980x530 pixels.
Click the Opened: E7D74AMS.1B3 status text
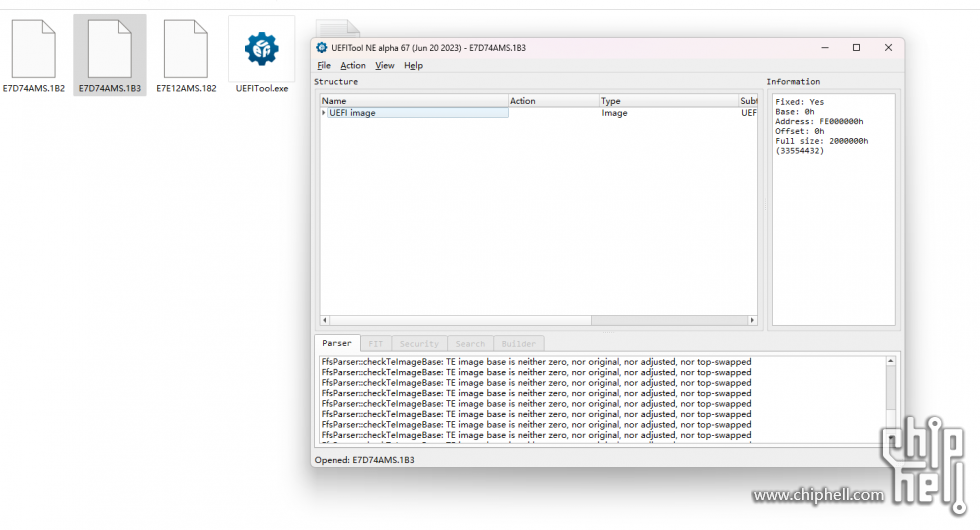coord(364,460)
